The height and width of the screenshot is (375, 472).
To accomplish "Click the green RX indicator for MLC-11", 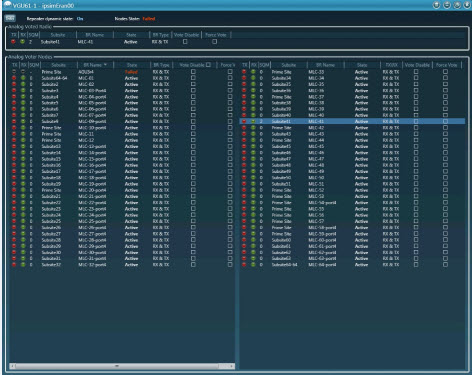I will (23, 134).
